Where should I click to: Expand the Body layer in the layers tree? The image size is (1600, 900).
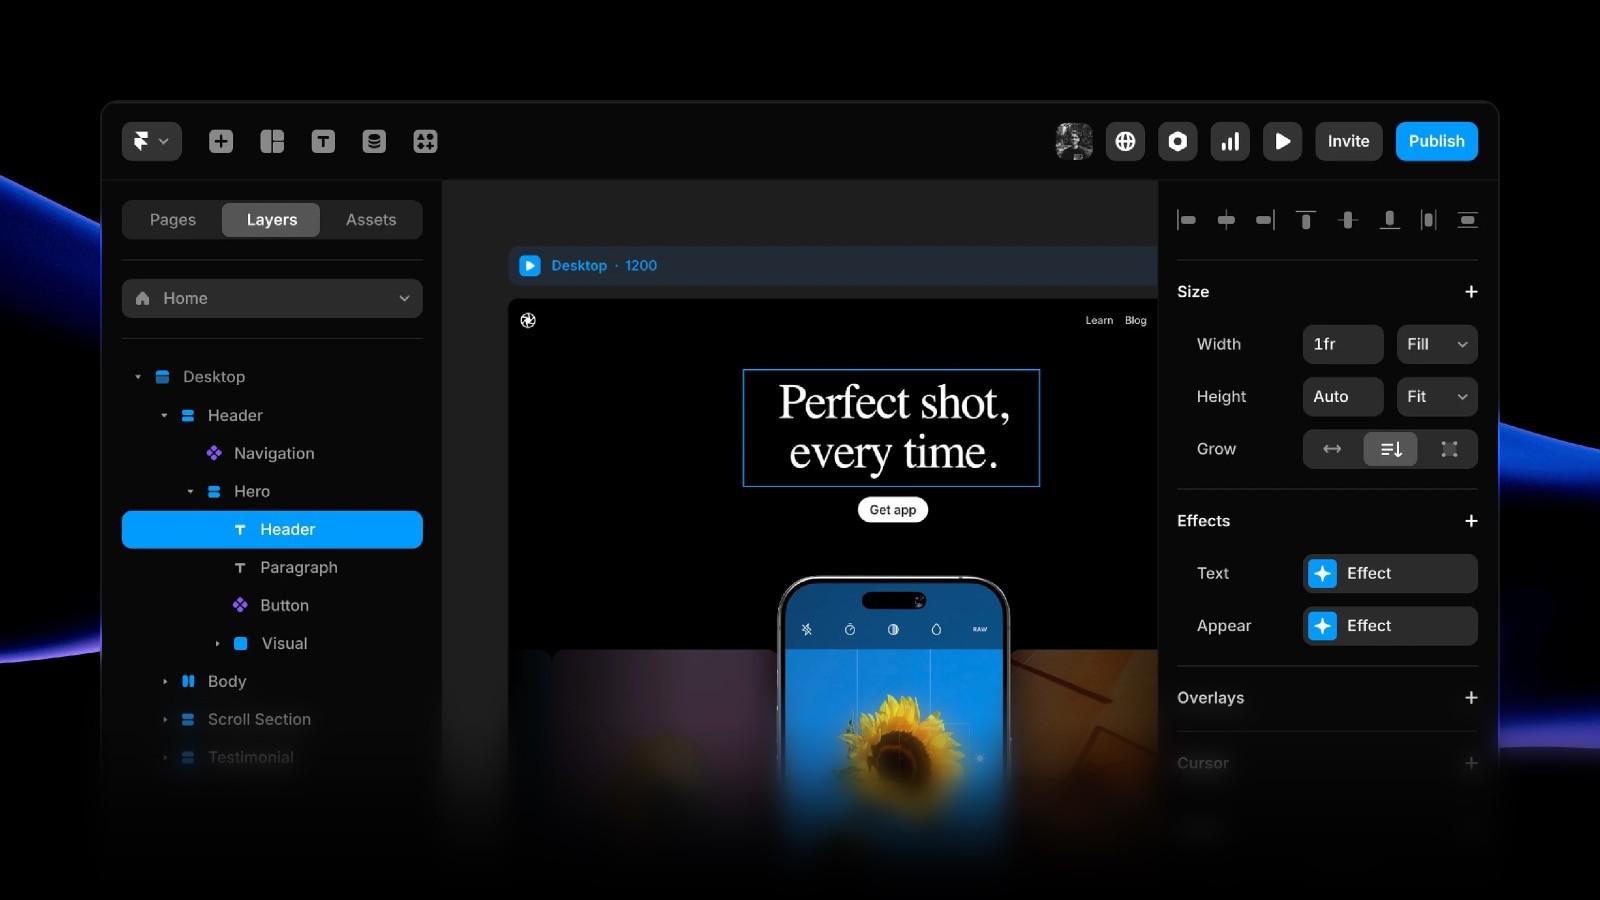[x=166, y=681]
